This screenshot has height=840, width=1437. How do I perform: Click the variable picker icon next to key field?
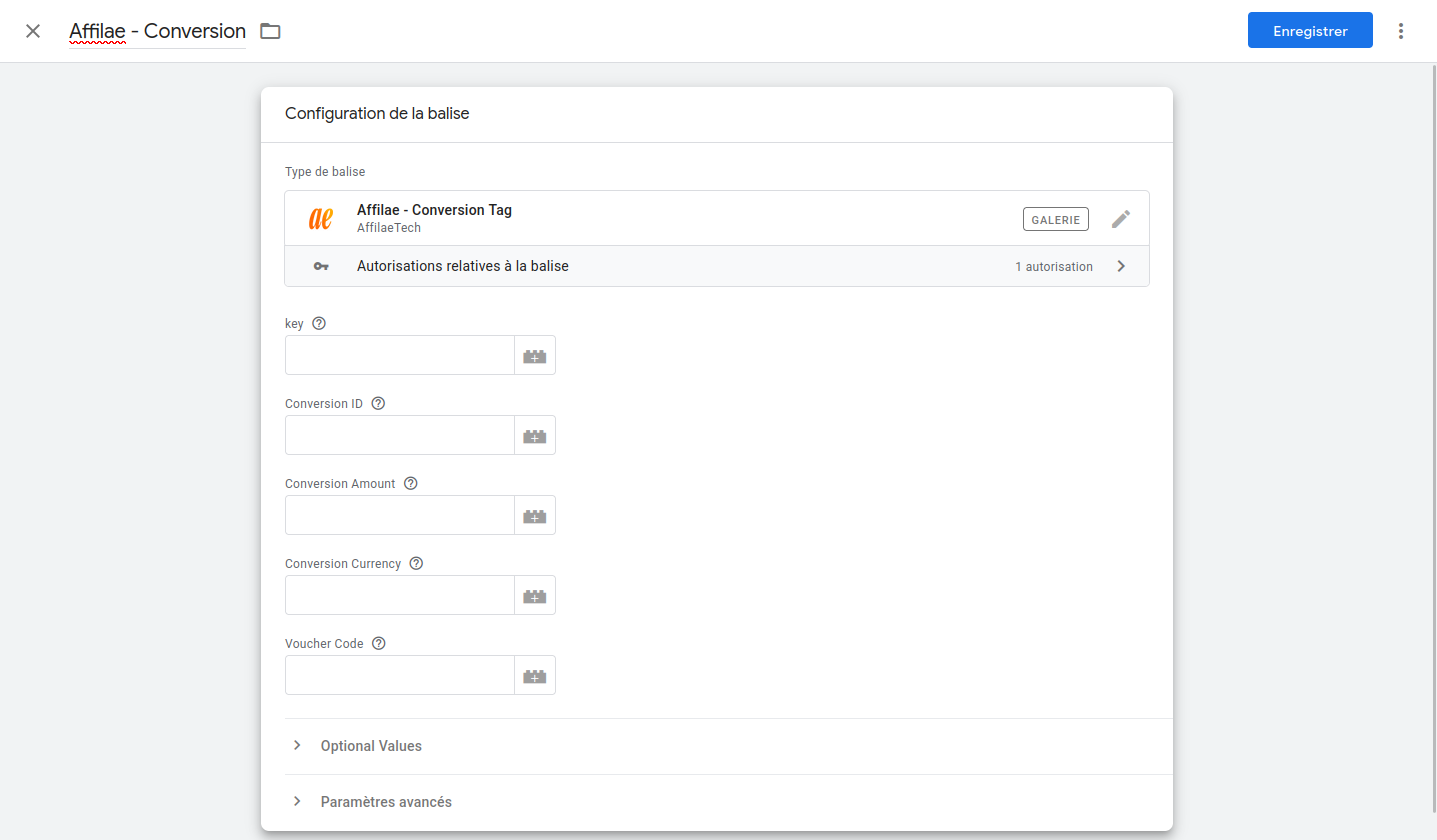coord(535,356)
